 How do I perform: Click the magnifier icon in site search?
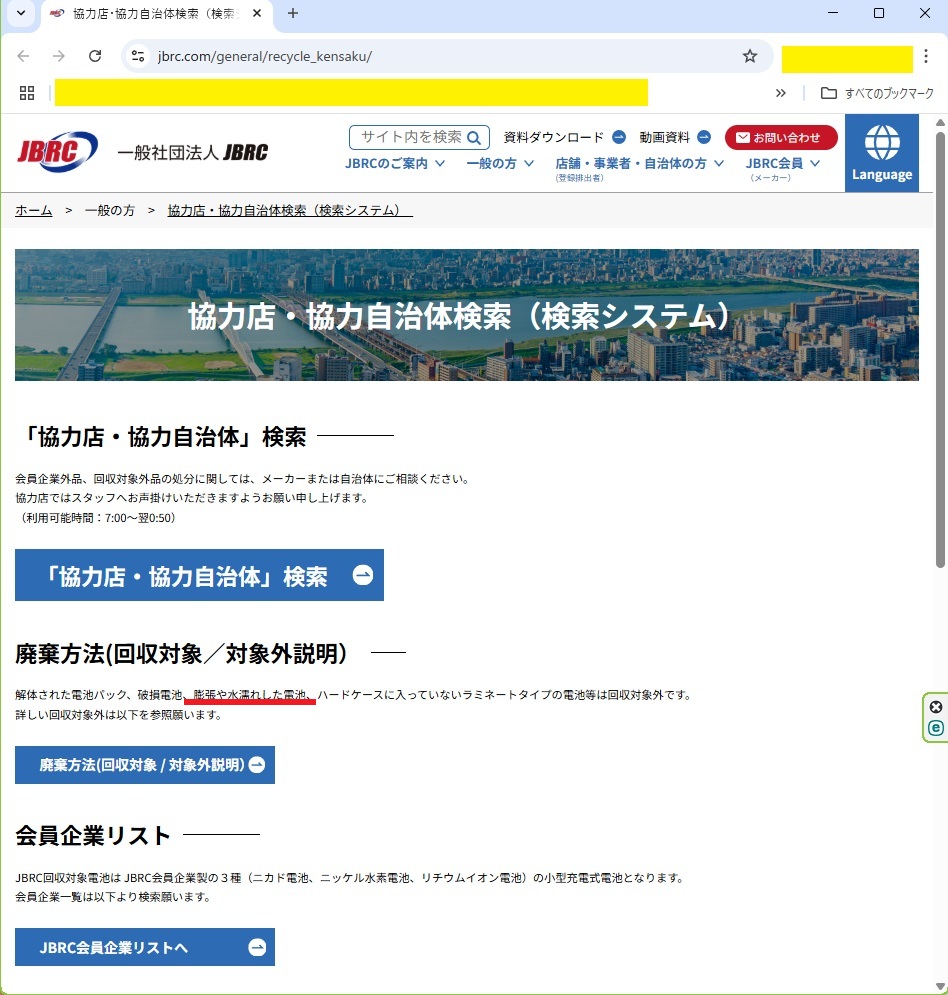[x=474, y=137]
